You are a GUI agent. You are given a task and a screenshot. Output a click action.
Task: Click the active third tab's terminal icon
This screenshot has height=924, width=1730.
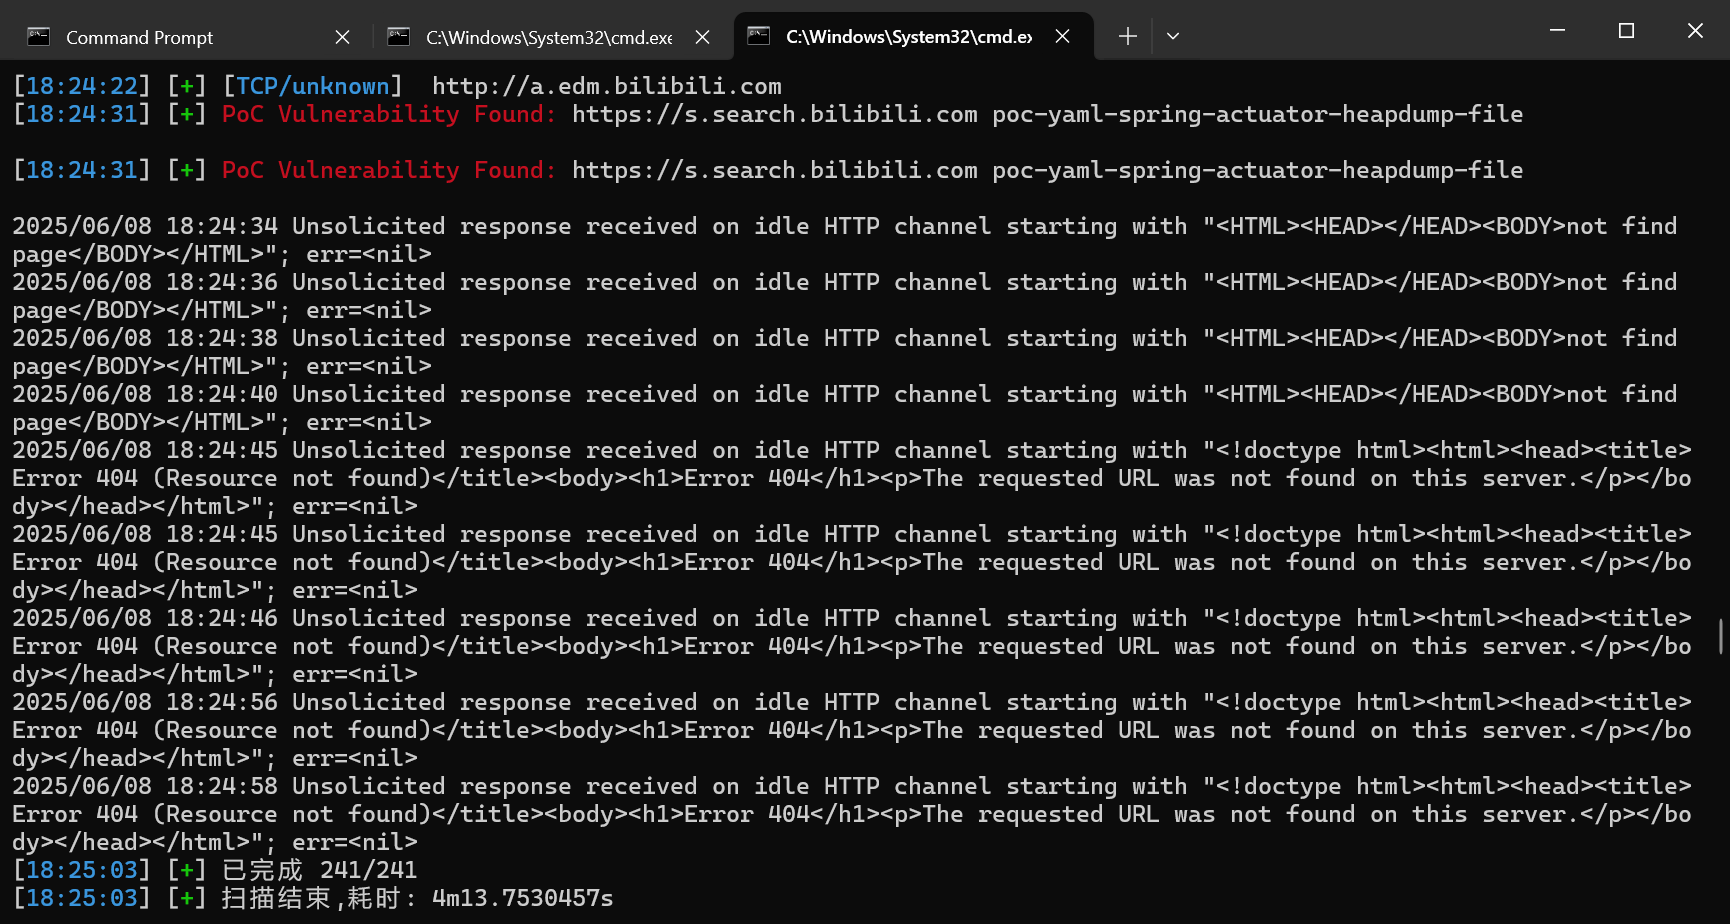(x=759, y=36)
